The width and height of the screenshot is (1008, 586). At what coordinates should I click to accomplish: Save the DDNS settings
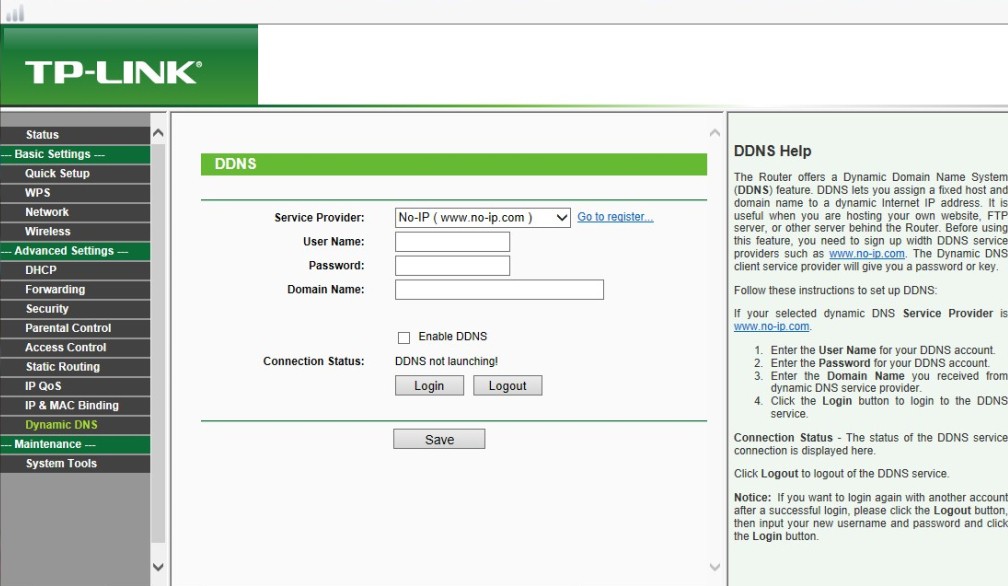[440, 440]
